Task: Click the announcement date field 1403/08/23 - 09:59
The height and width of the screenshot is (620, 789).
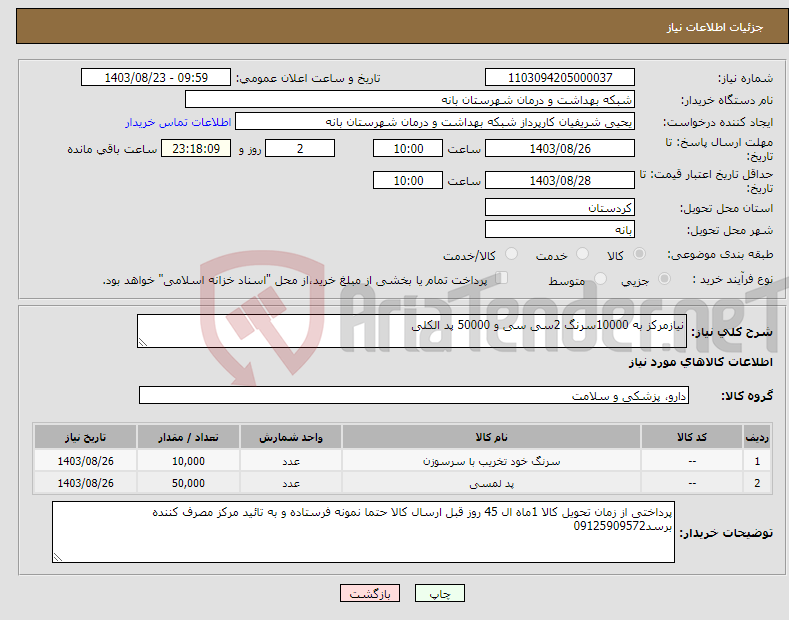Action: [156, 78]
